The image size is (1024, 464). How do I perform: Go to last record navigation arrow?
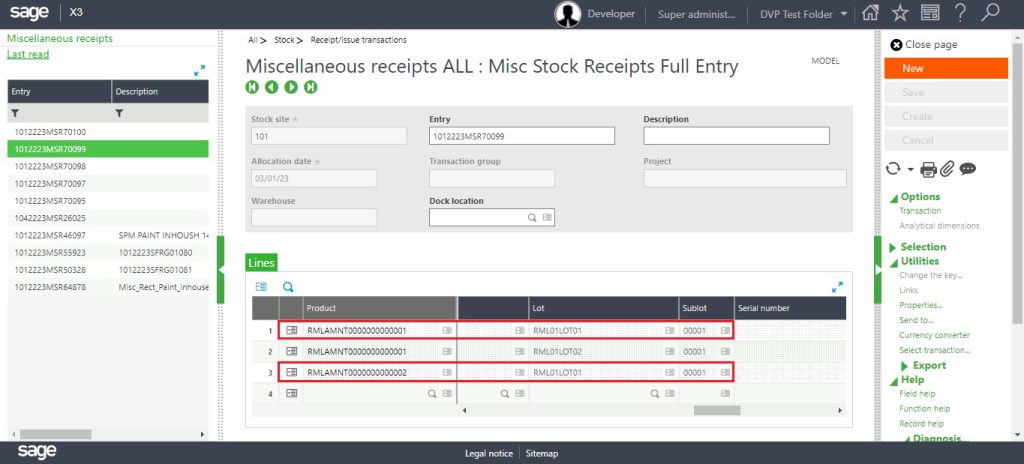(311, 87)
